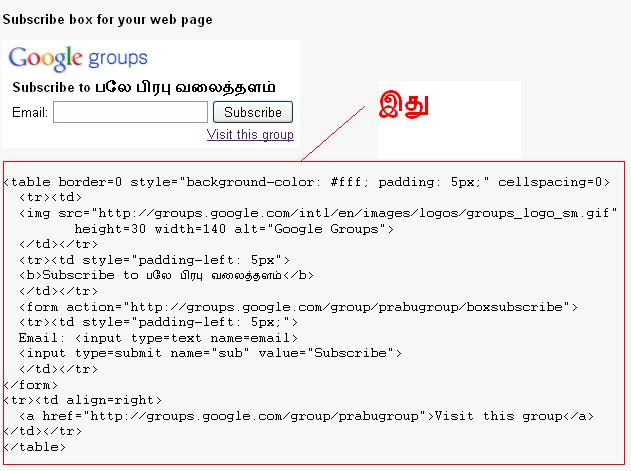Click the a href prabugroup code line
The height and width of the screenshot is (471, 631).
[306, 416]
